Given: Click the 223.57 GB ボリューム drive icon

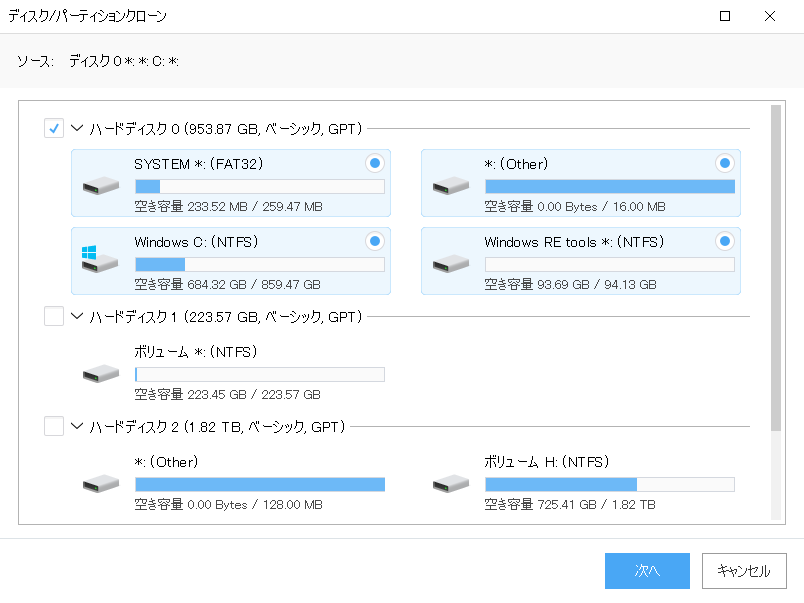Looking at the screenshot, I should (x=100, y=373).
